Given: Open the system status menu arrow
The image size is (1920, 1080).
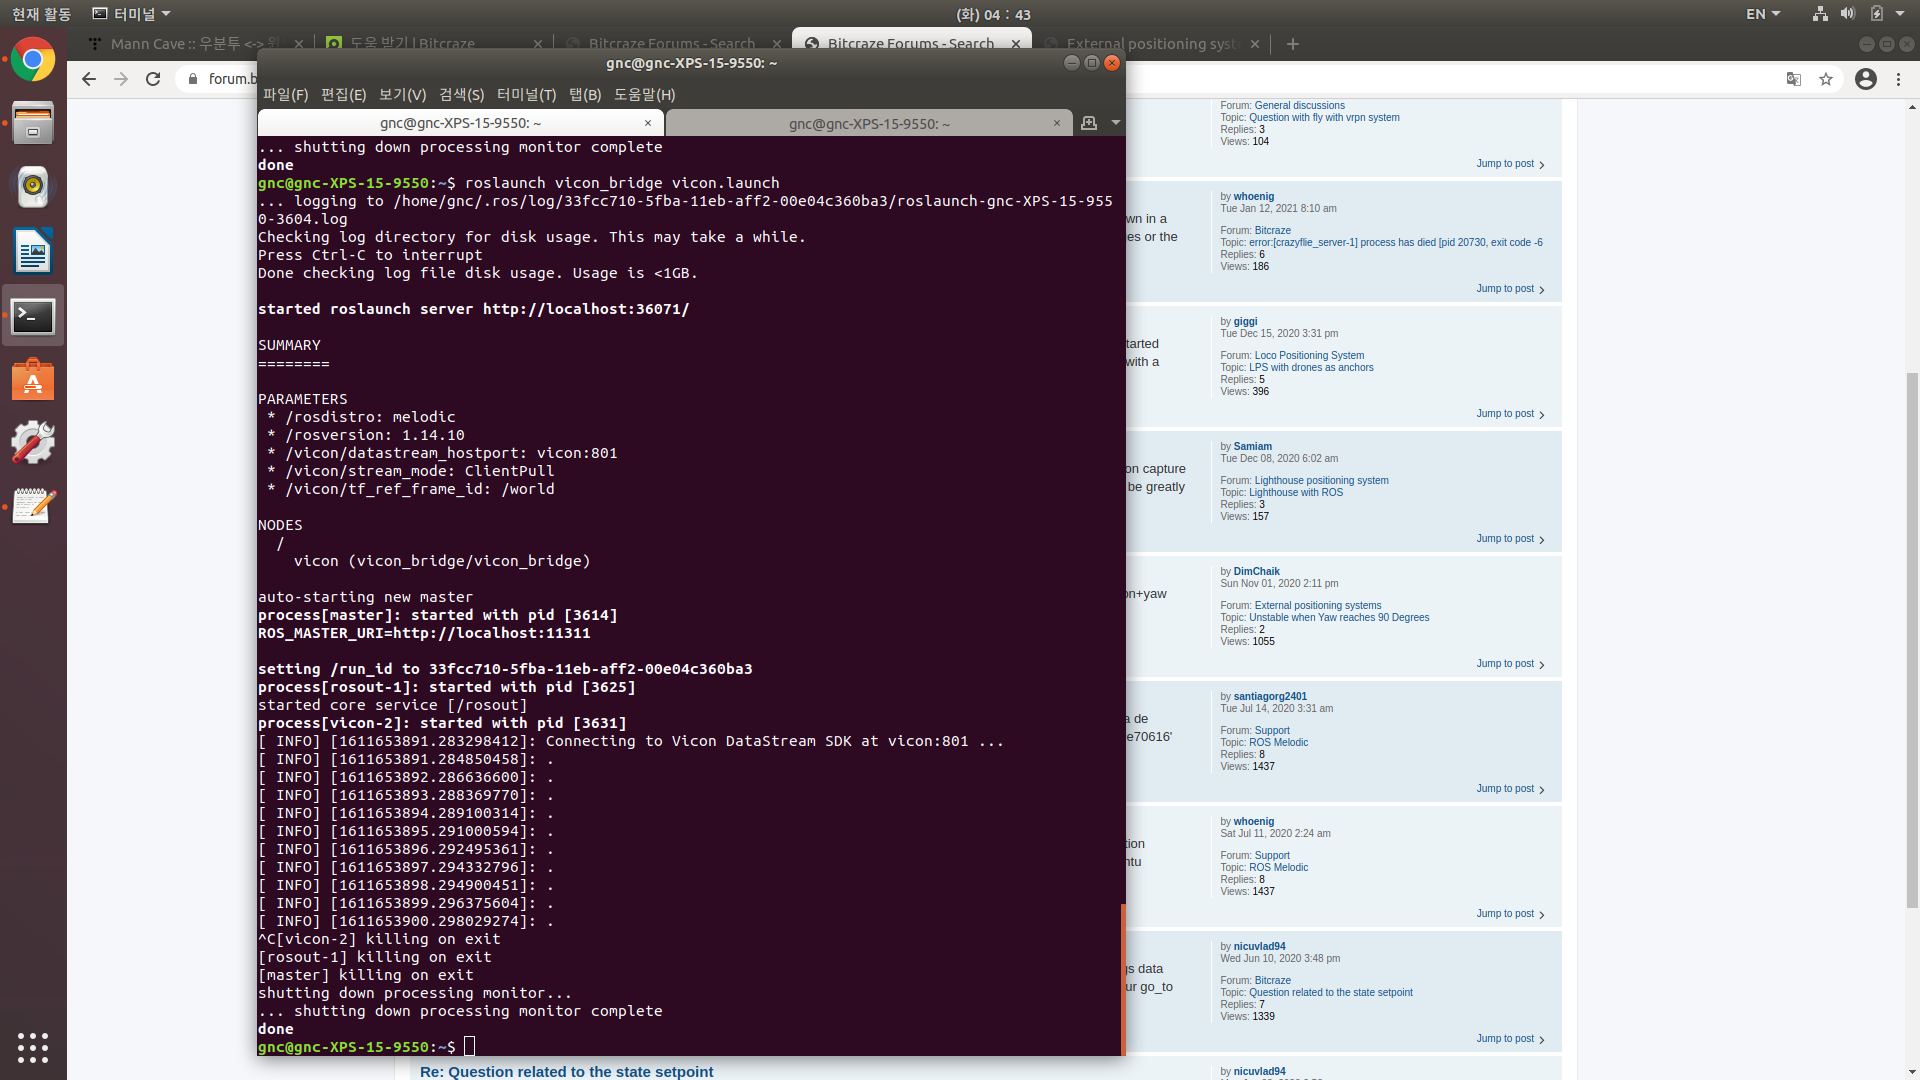Looking at the screenshot, I should [1900, 14].
